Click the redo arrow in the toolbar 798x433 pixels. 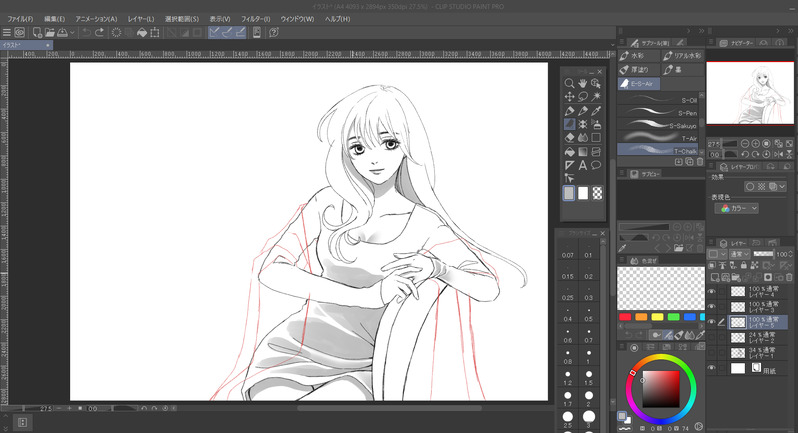pyautogui.click(x=100, y=32)
